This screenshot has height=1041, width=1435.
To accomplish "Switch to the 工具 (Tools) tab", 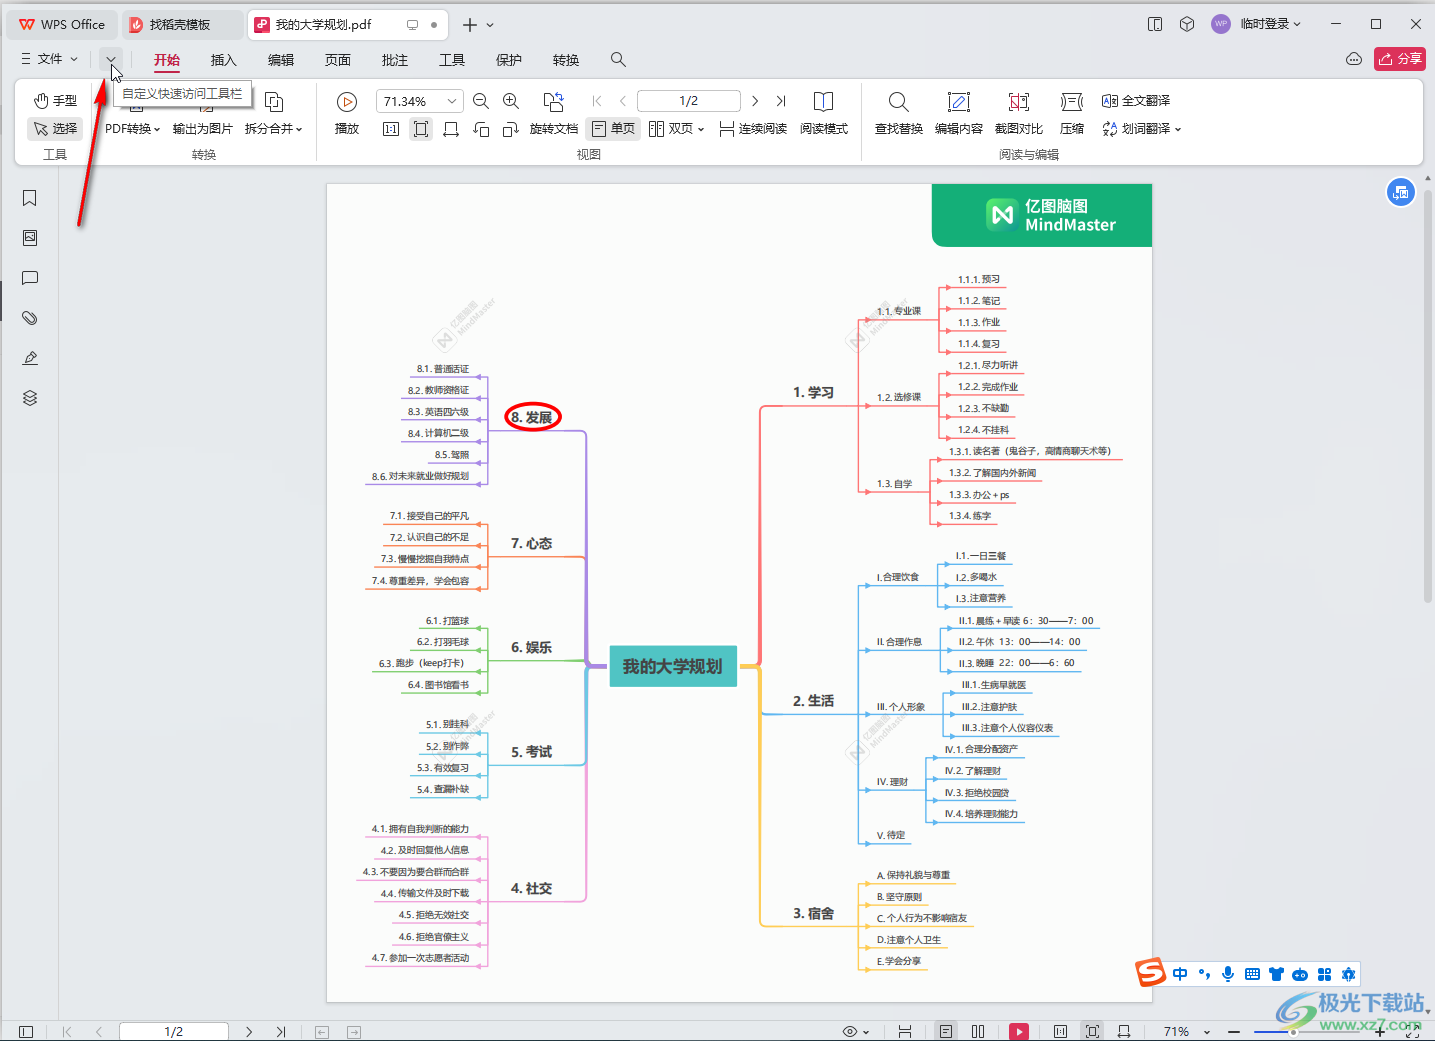I will [x=452, y=60].
